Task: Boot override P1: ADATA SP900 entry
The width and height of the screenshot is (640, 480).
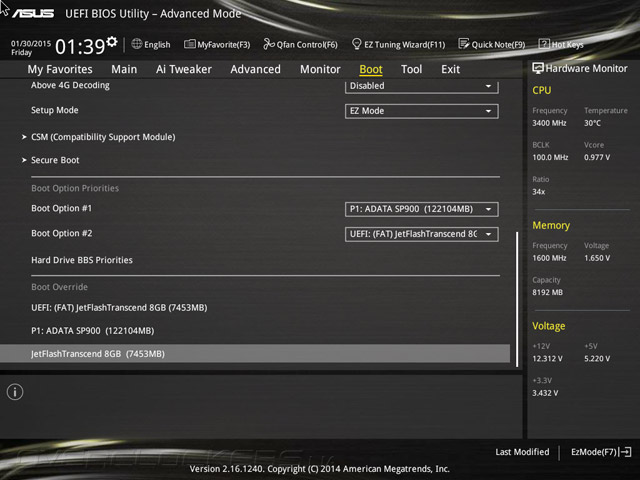Action: point(93,331)
